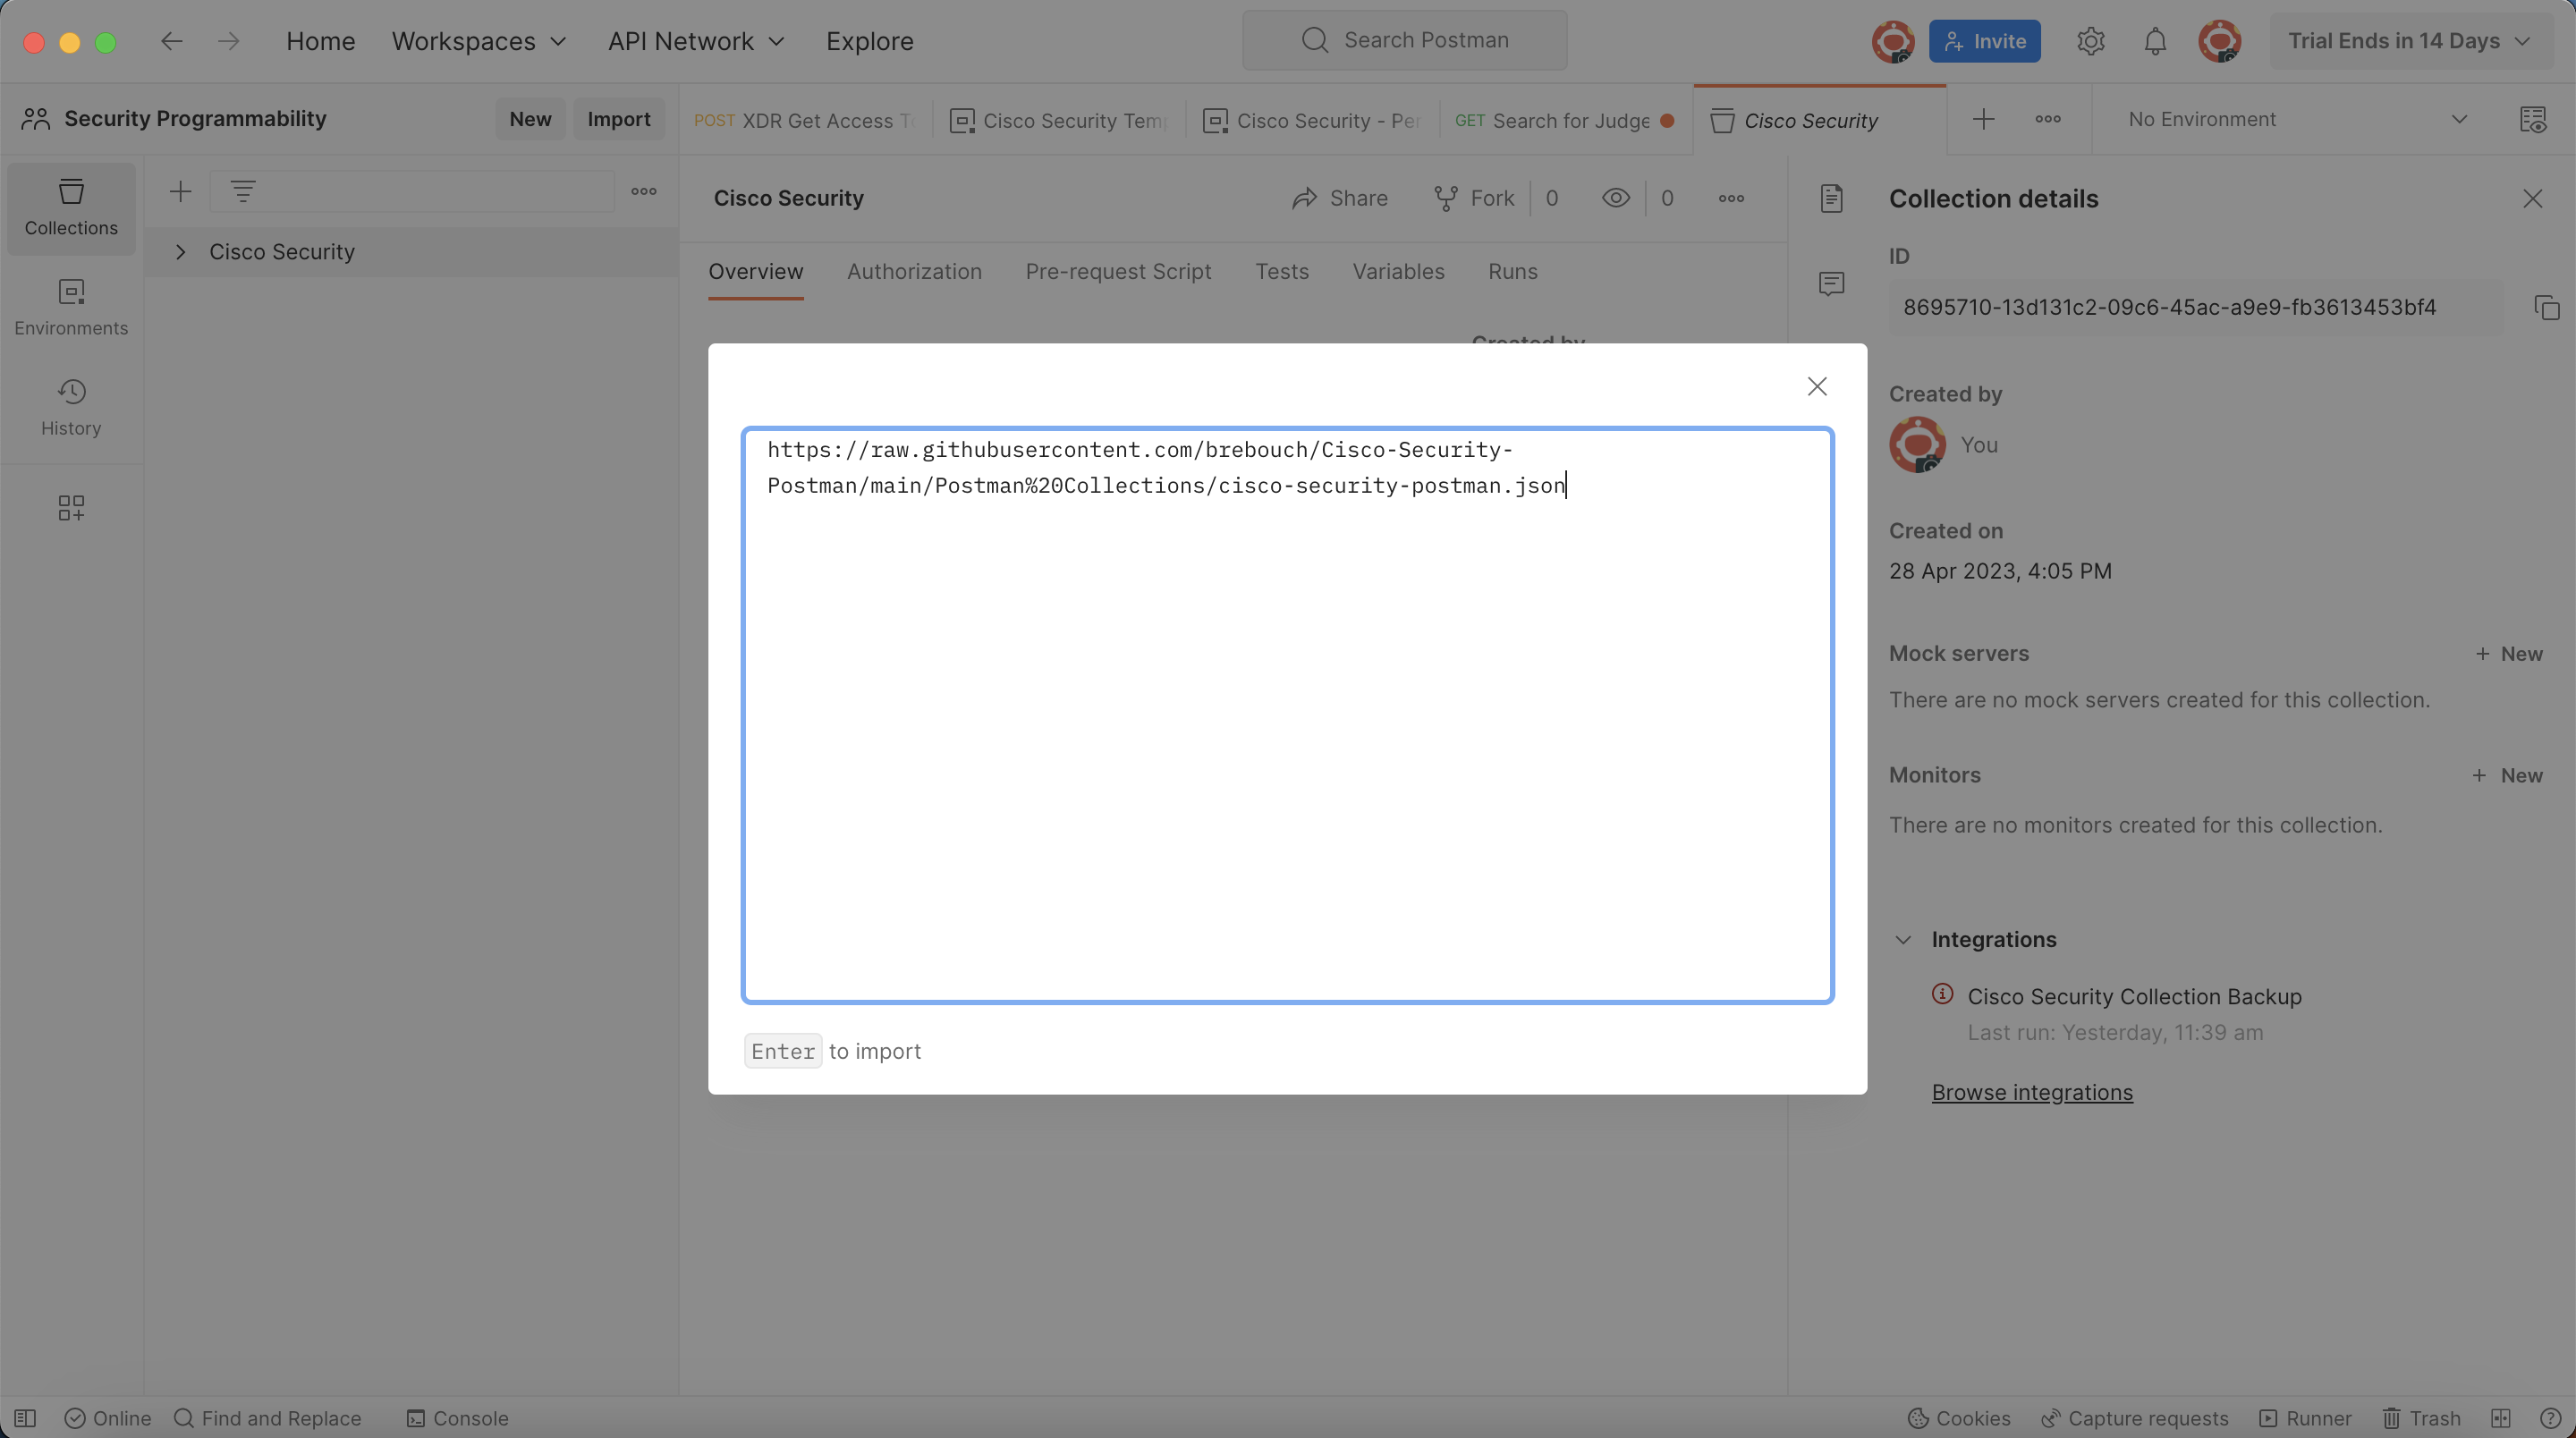The width and height of the screenshot is (2576, 1438).
Task: Collapse the Integrations section
Action: [x=1903, y=940]
